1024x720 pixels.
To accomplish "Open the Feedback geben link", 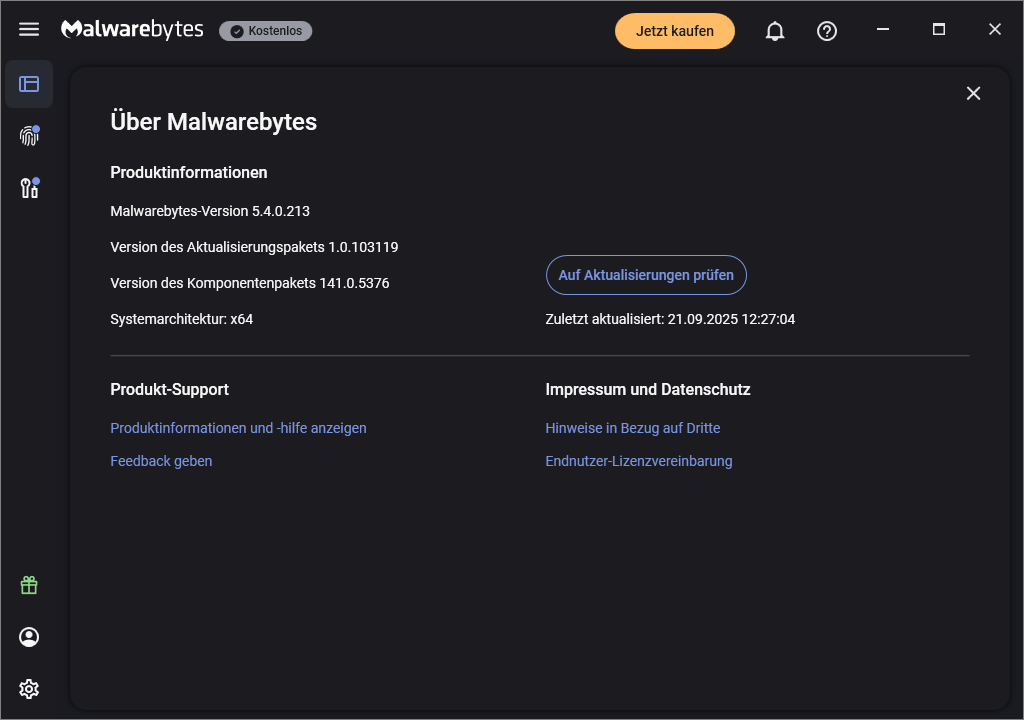I will tap(161, 461).
